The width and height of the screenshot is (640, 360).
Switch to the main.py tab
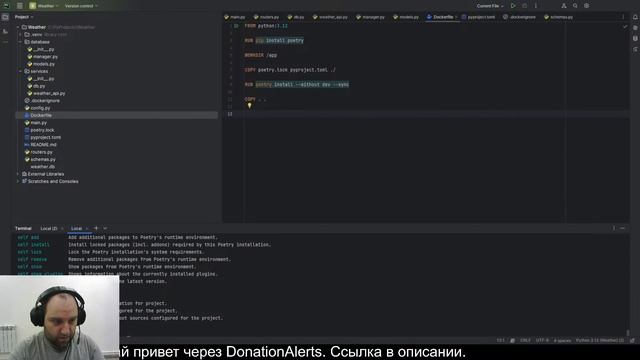click(x=235, y=17)
